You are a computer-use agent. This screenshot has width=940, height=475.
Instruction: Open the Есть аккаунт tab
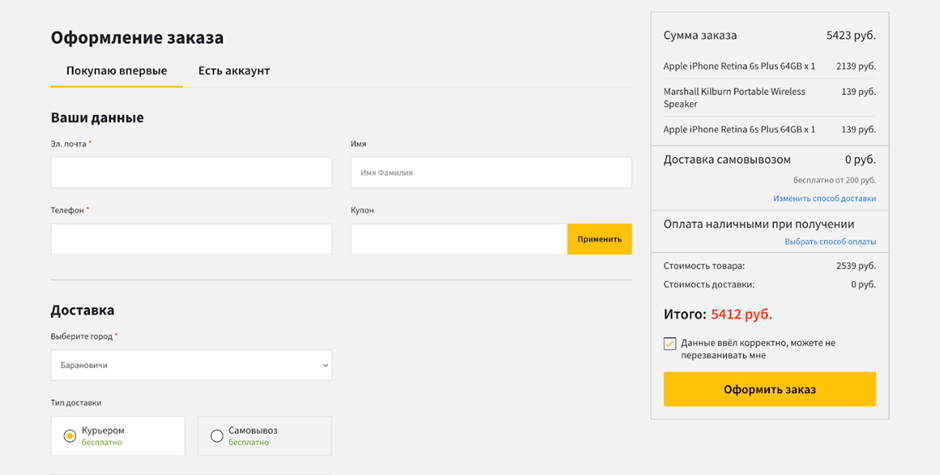pyautogui.click(x=233, y=71)
